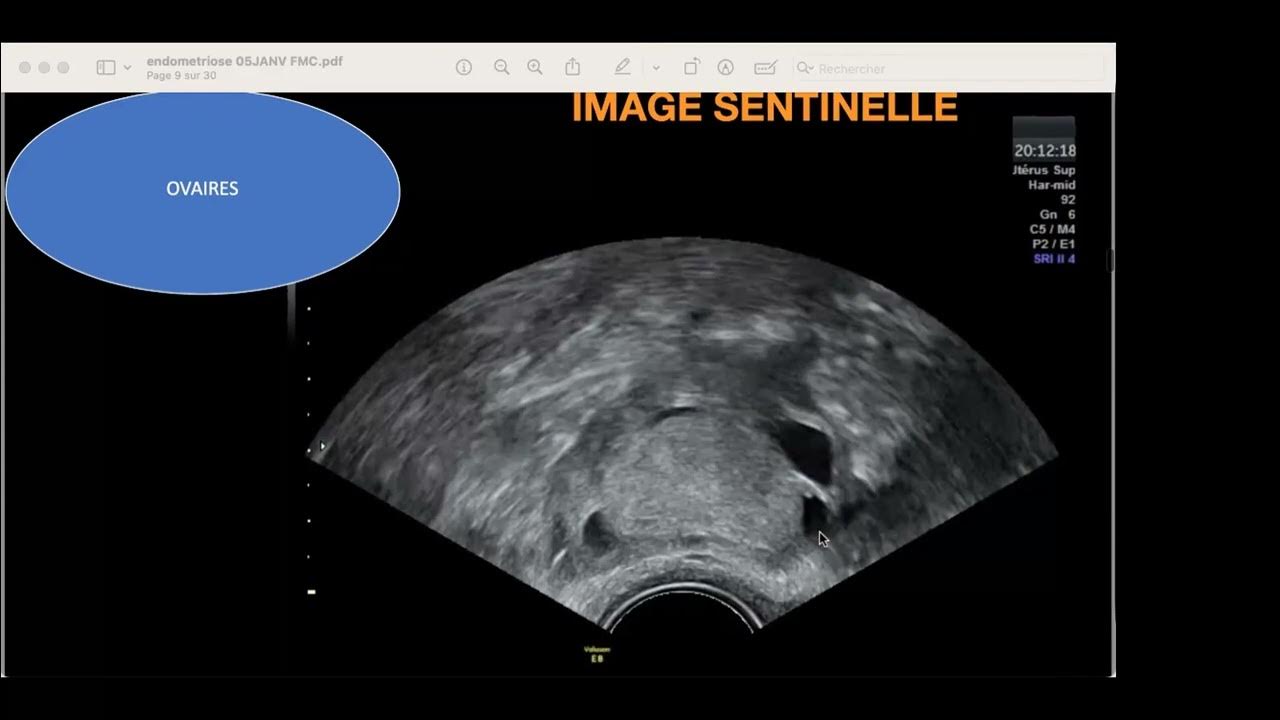
Task: Click the 20:12:18 timestamp on the scan
Action: click(1045, 151)
